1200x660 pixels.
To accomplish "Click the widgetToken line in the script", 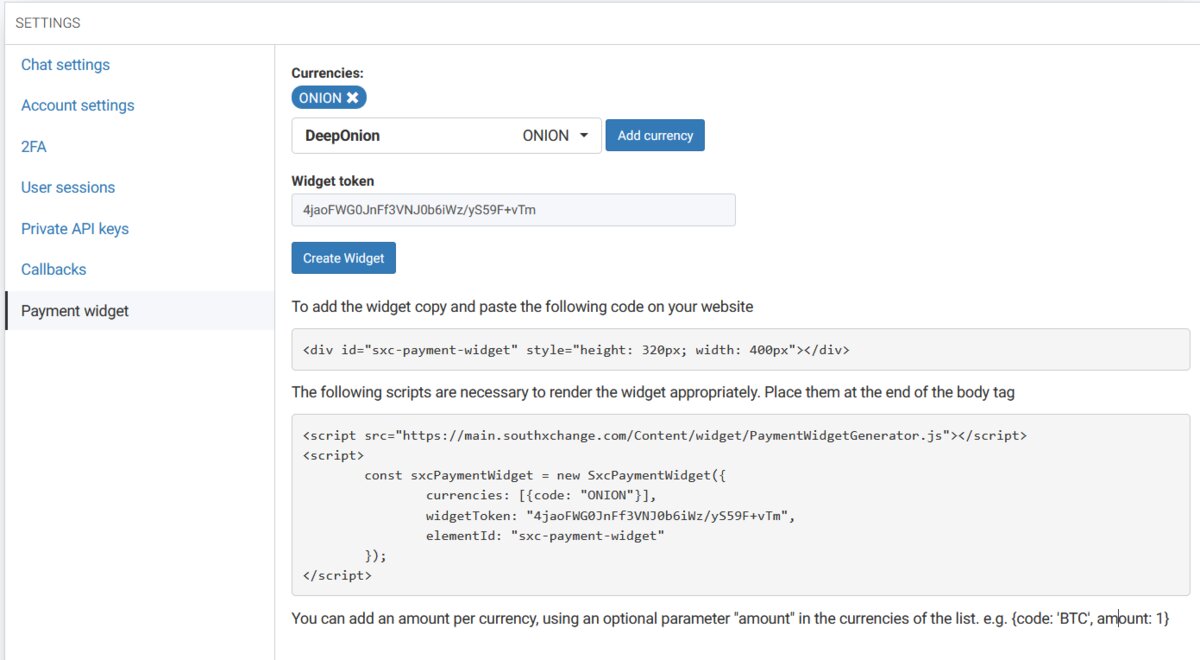I will pyautogui.click(x=609, y=516).
